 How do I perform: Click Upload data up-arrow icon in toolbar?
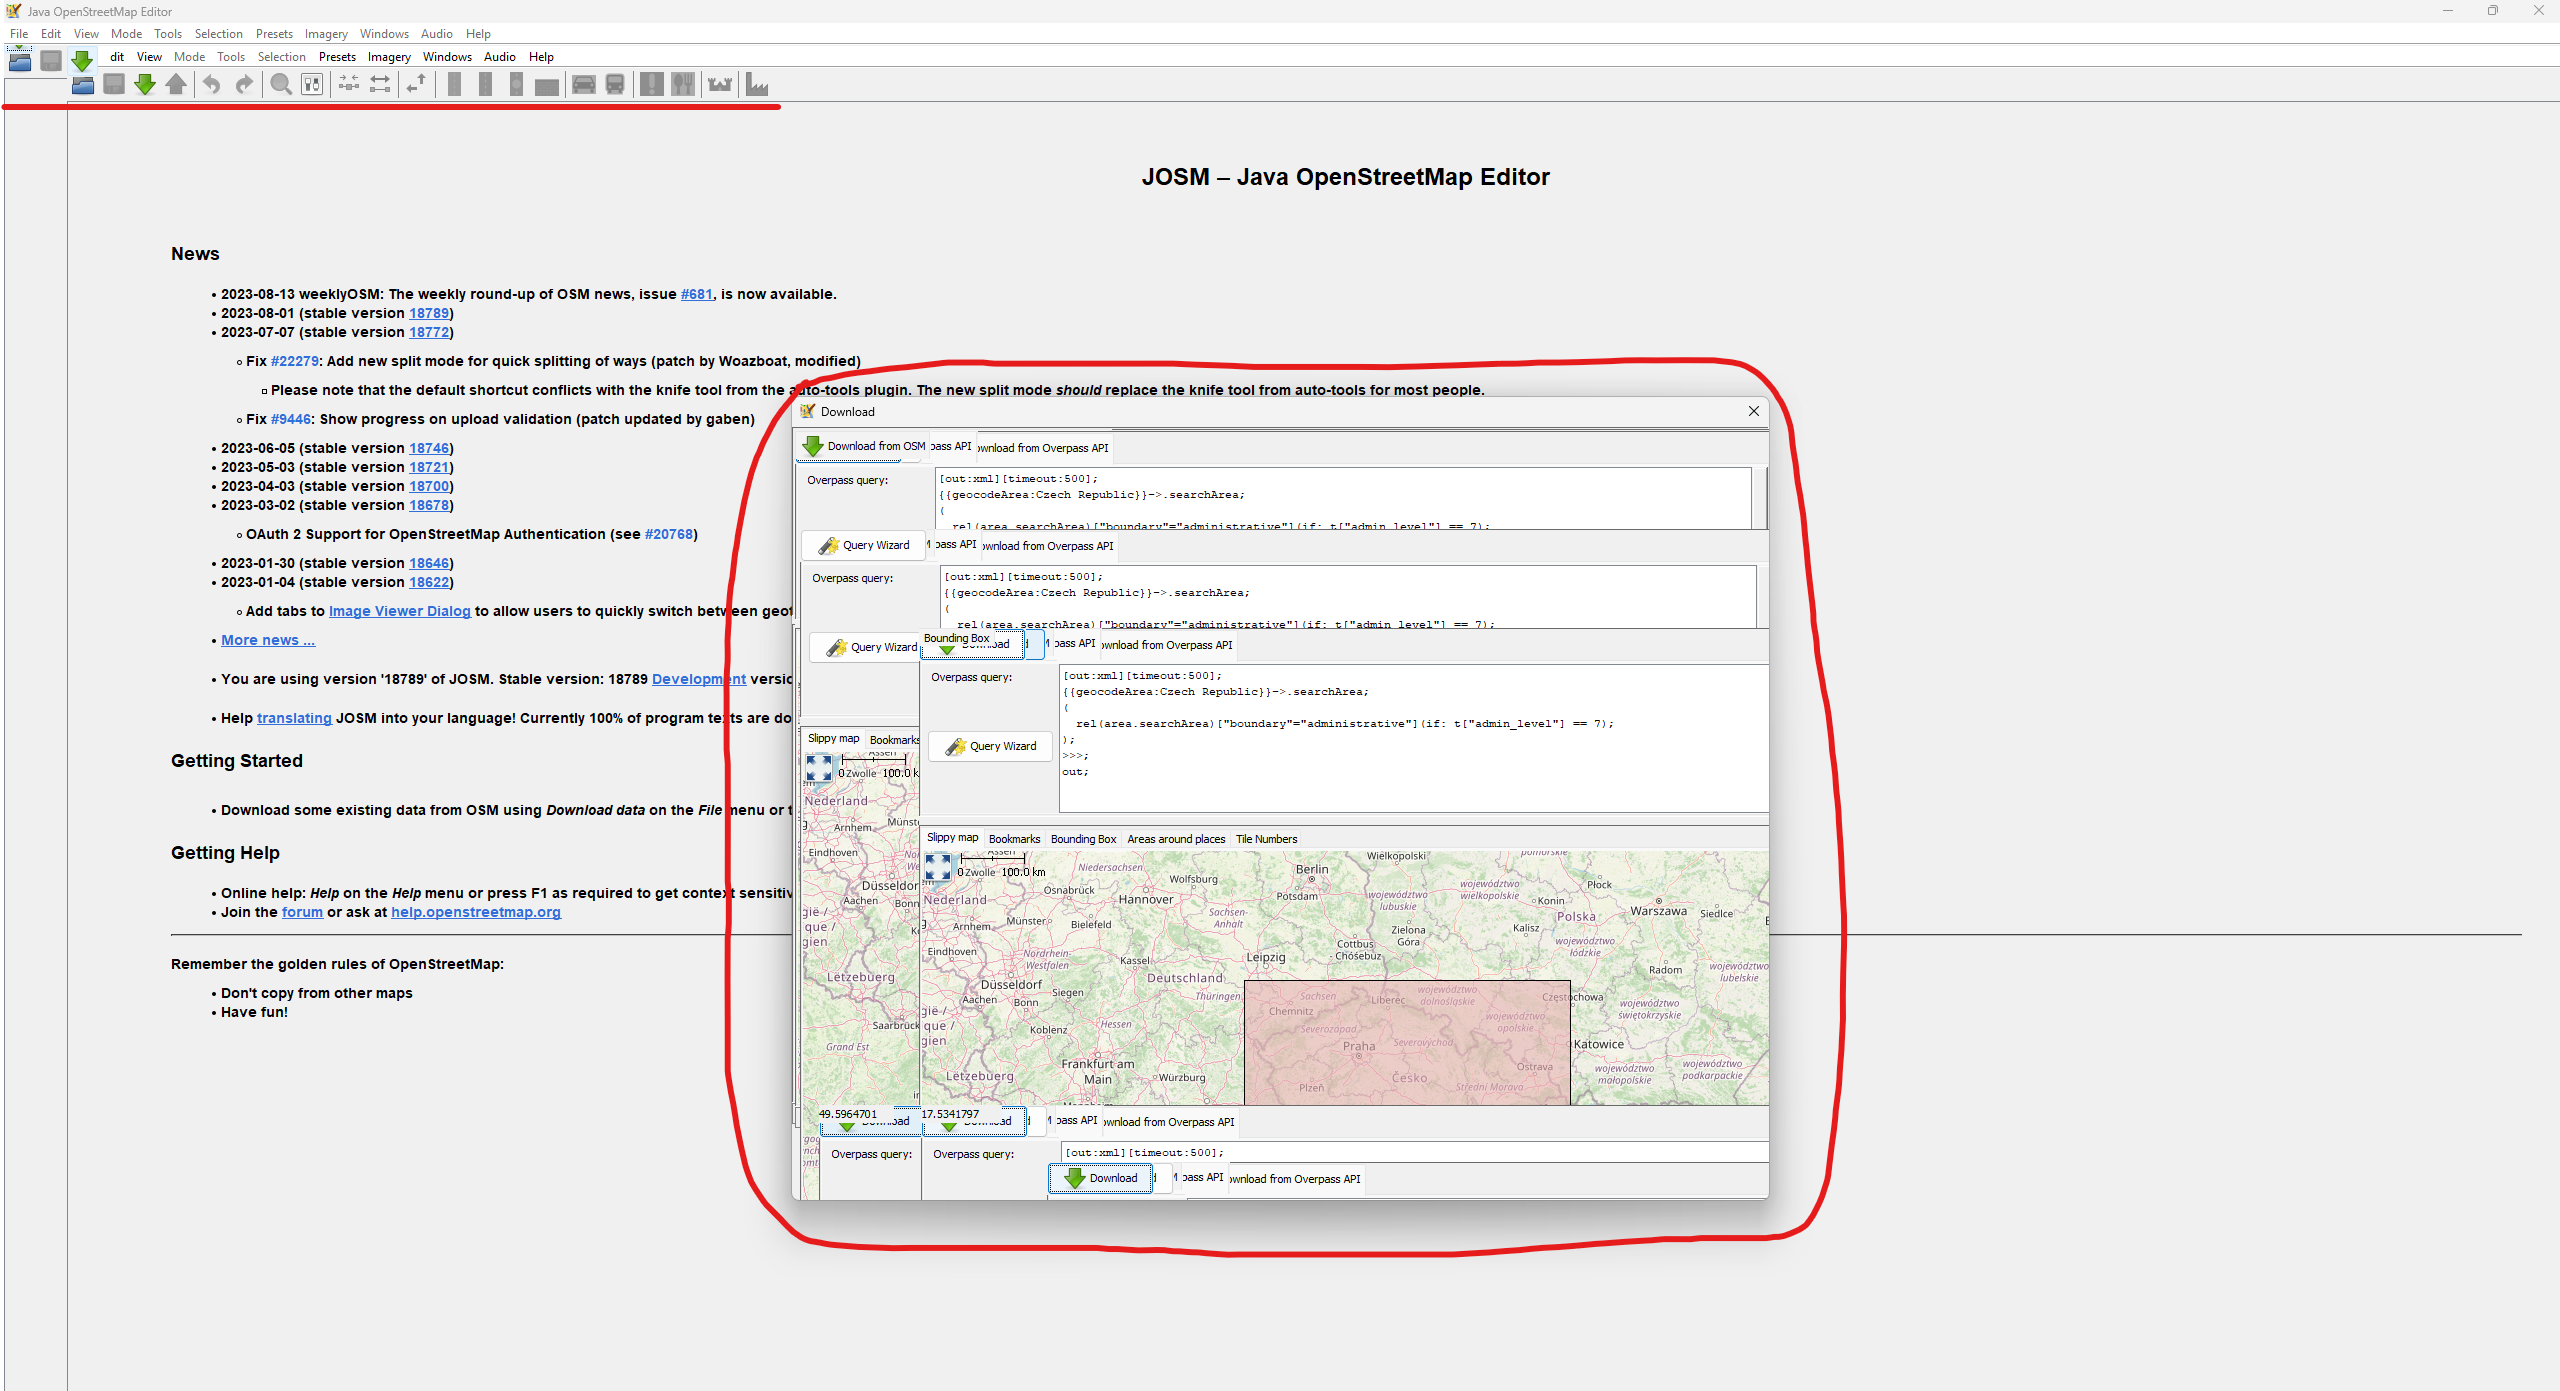pyautogui.click(x=176, y=85)
